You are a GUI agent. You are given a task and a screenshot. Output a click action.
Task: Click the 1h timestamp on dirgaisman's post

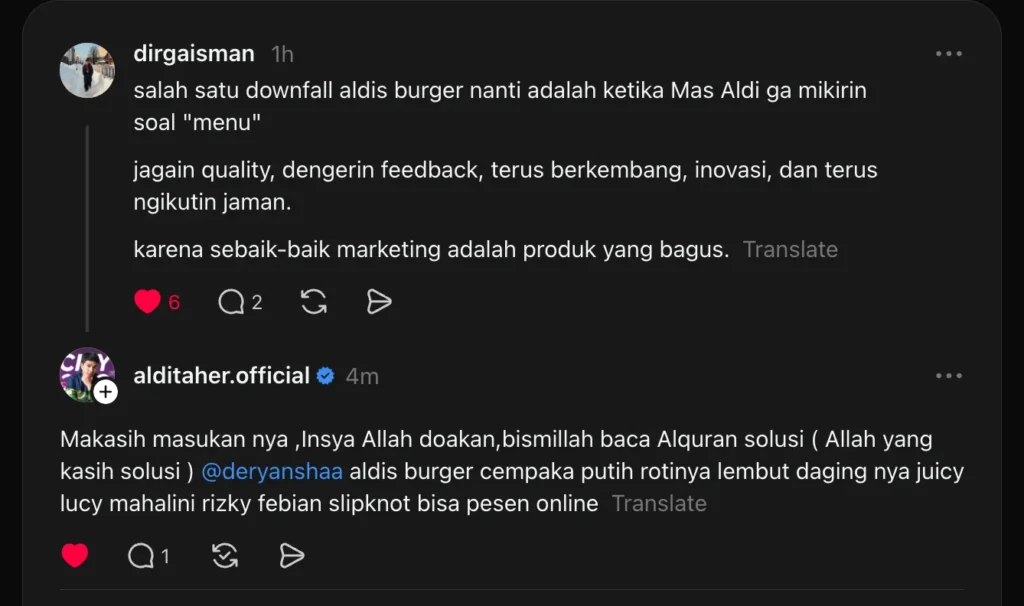click(282, 54)
